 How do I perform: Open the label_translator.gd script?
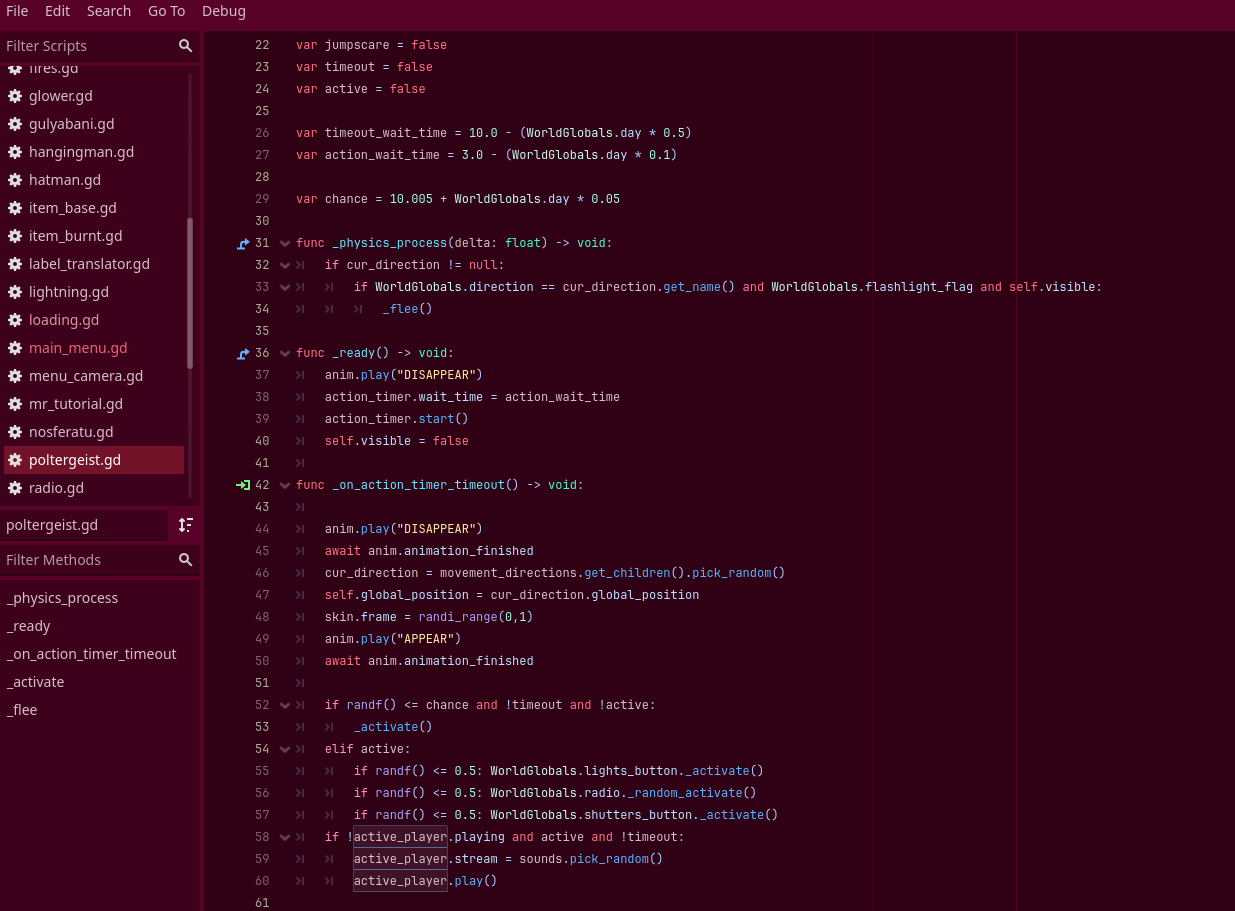89,264
